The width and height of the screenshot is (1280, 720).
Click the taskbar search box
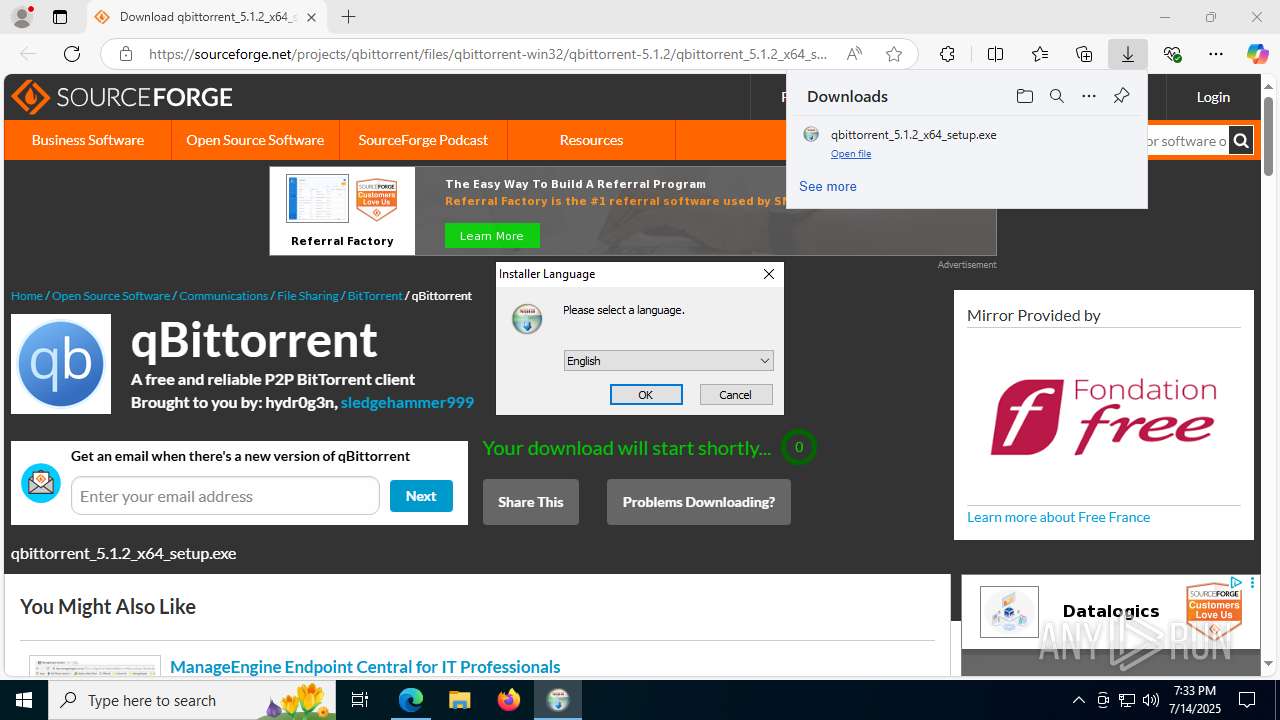192,700
